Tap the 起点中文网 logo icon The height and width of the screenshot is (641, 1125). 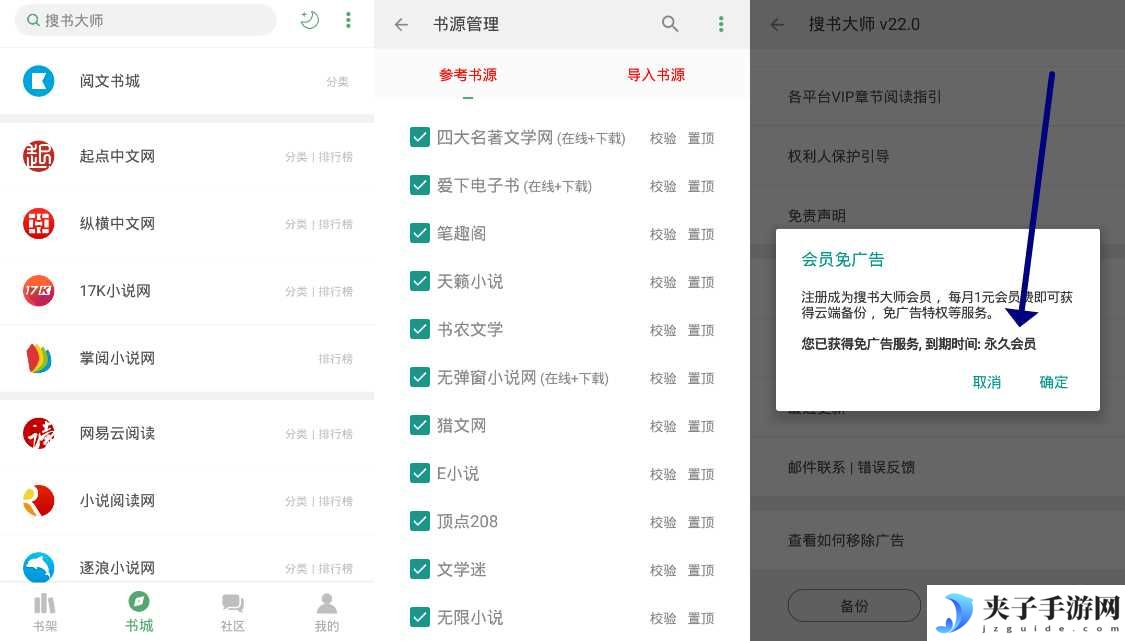coord(39,156)
